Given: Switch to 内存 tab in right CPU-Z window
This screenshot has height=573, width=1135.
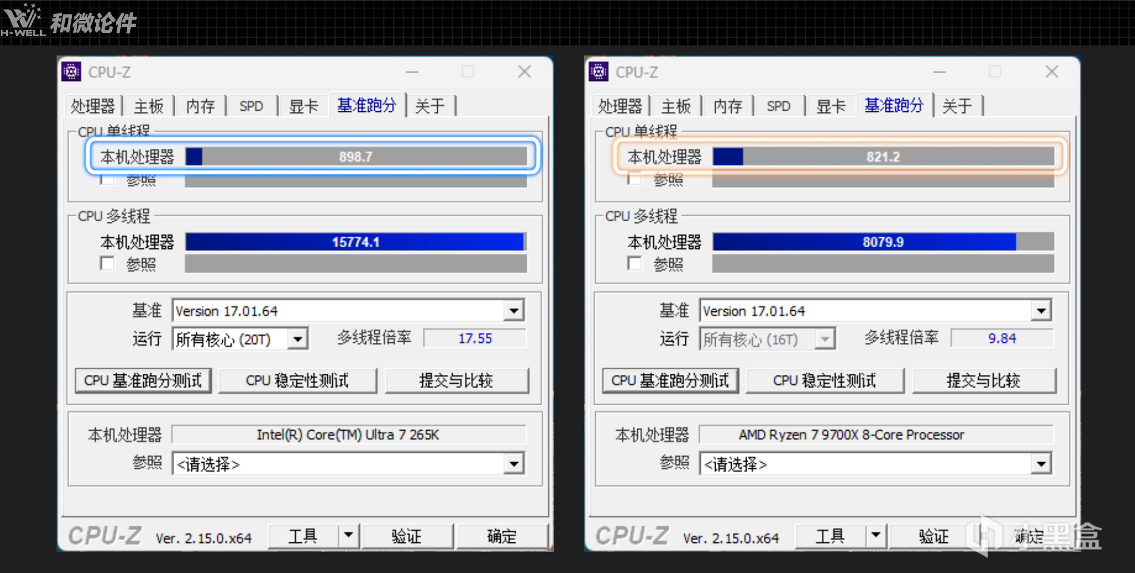Looking at the screenshot, I should click(728, 106).
